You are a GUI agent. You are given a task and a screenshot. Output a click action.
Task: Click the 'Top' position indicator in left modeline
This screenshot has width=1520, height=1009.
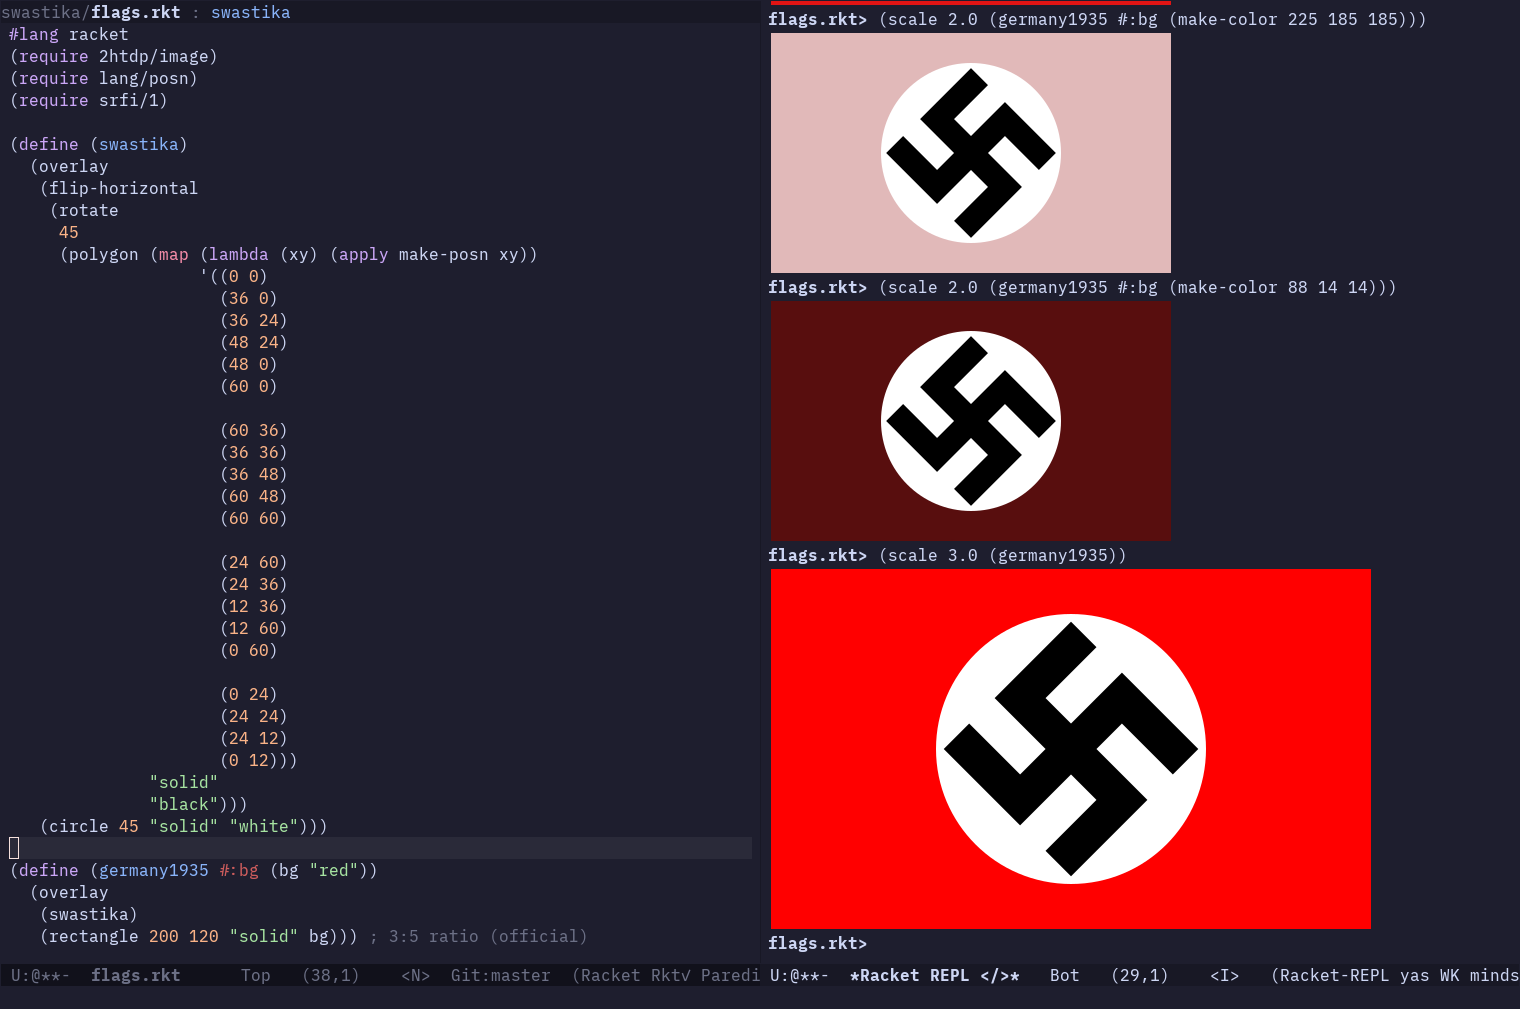[256, 975]
